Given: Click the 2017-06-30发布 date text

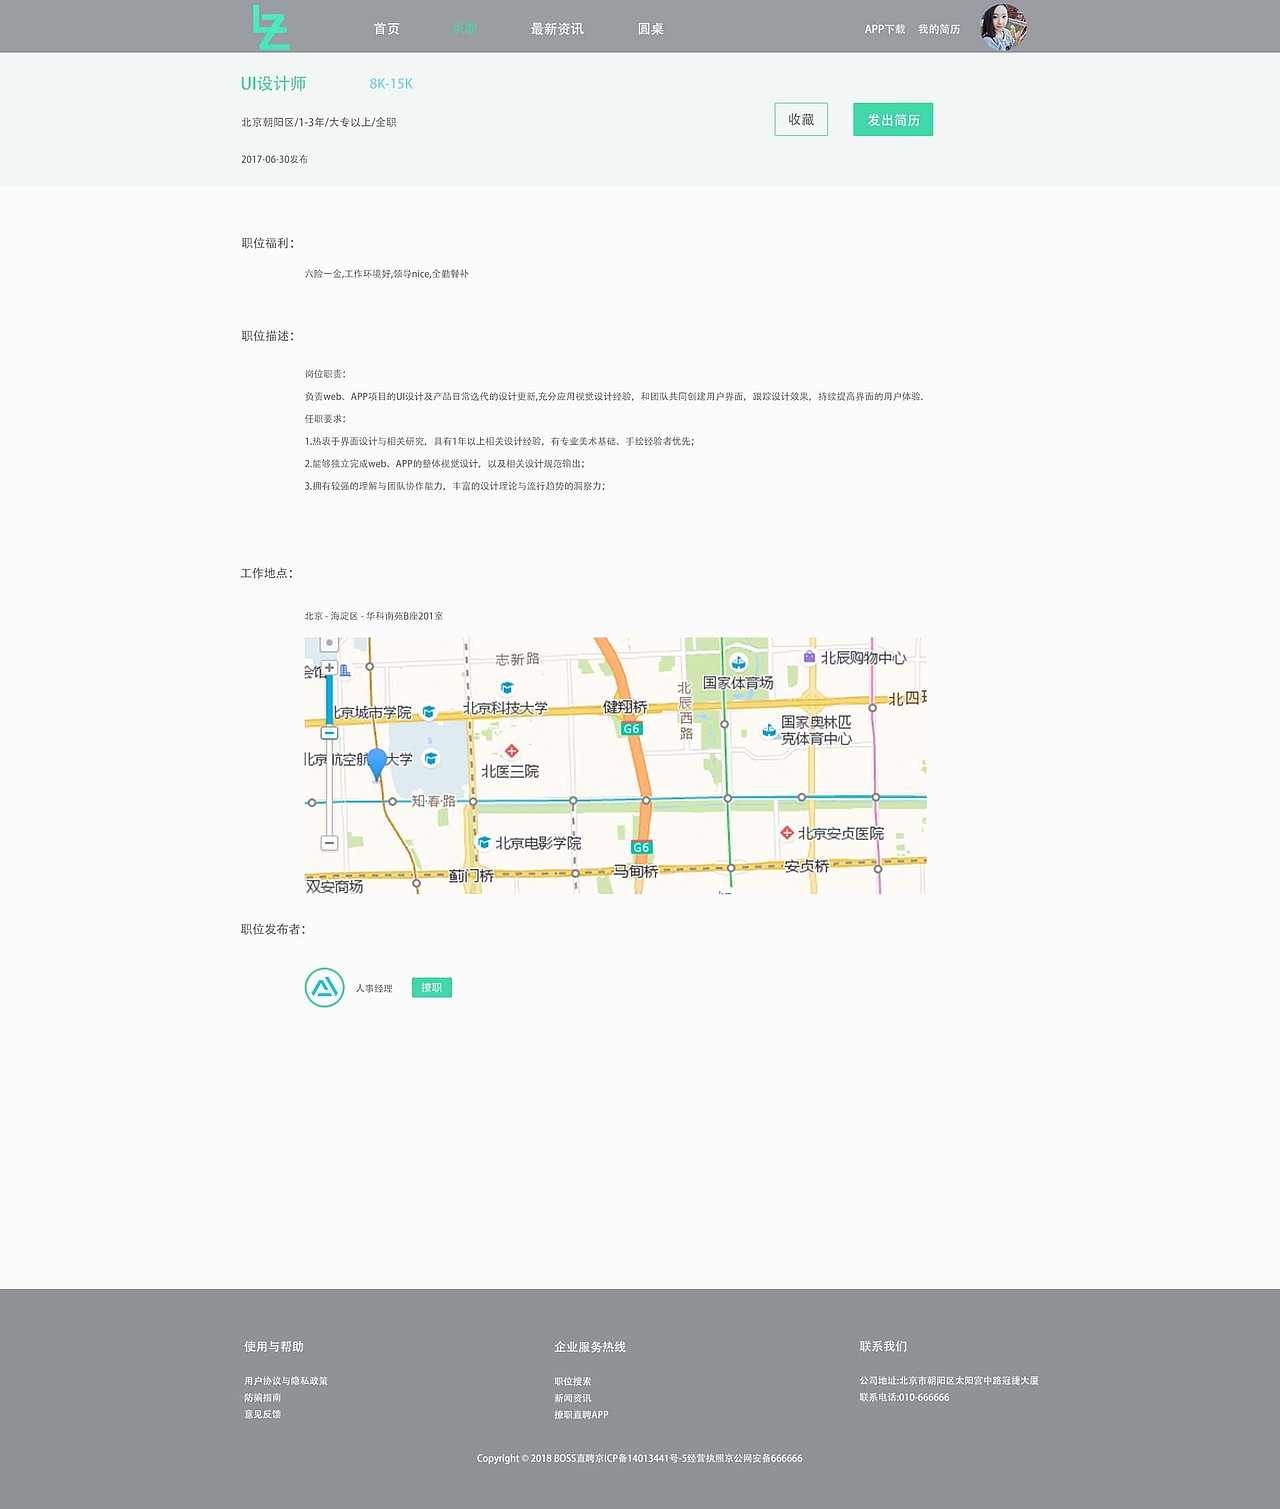Looking at the screenshot, I should click(274, 159).
